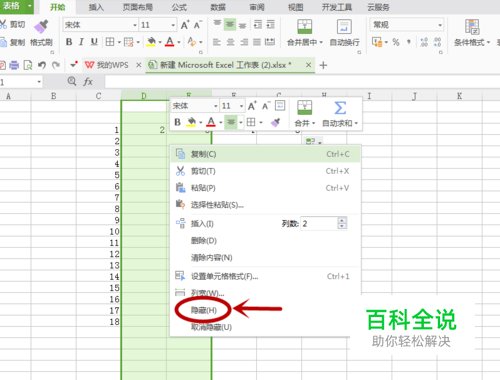The image size is (500, 380).
Task: Open the ribbon font size dropdown 11
Action: tap(173, 25)
